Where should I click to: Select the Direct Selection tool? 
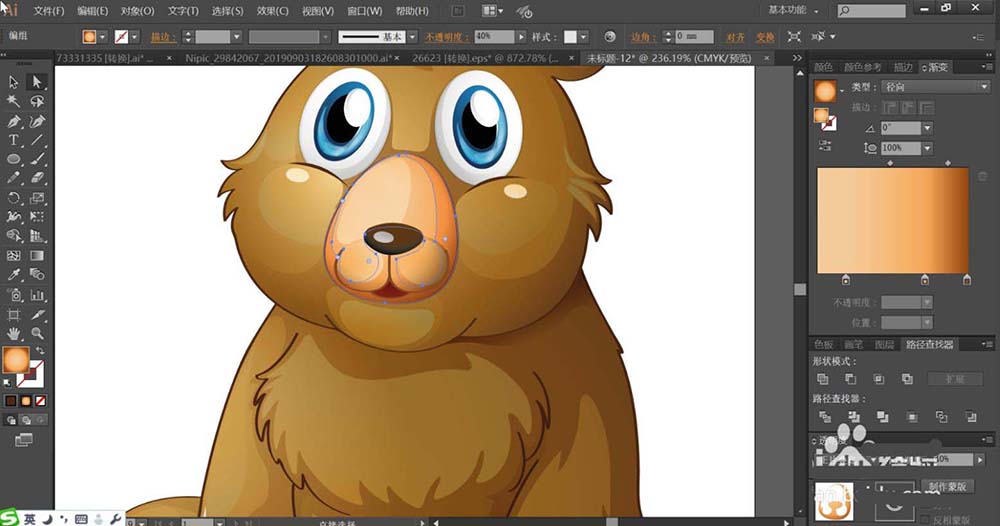pyautogui.click(x=37, y=82)
